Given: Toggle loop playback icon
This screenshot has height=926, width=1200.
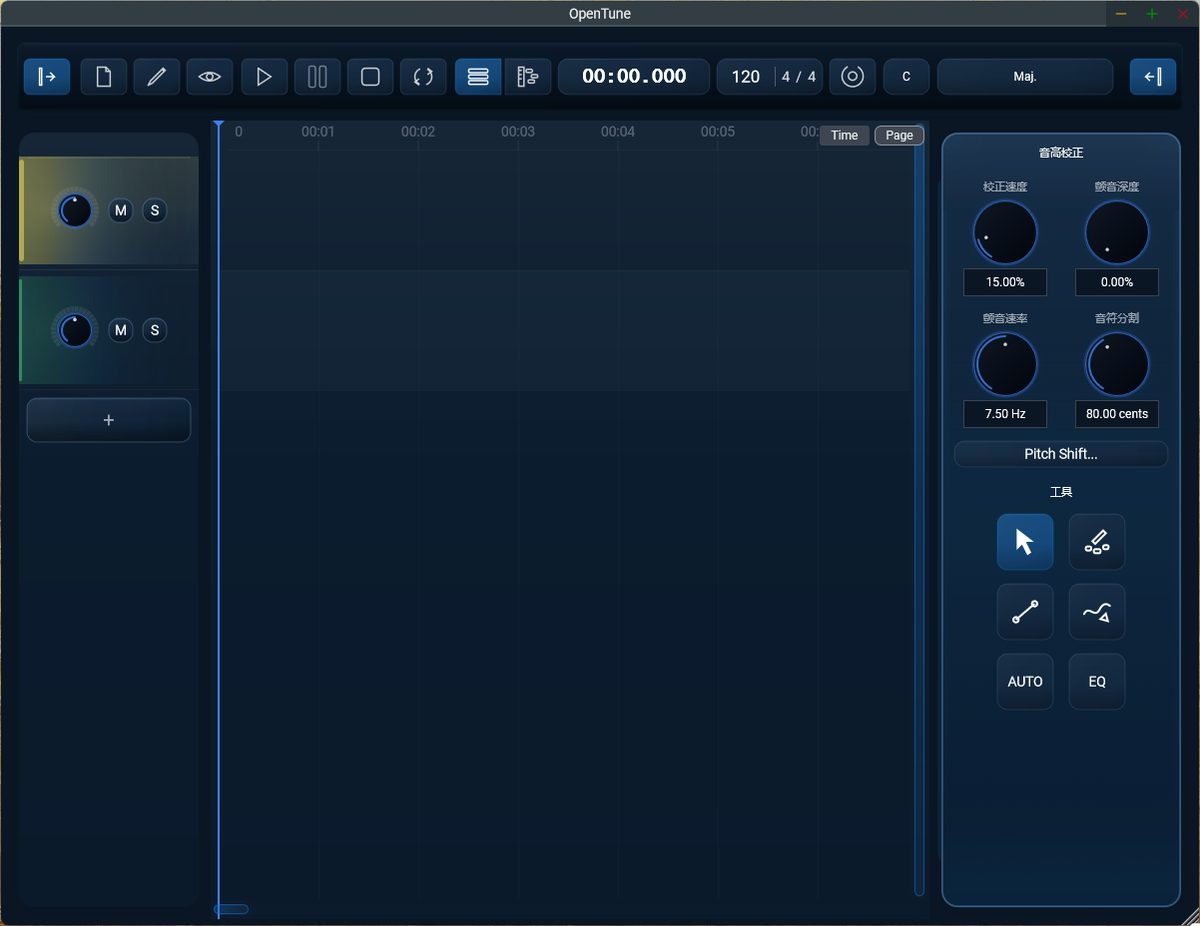Looking at the screenshot, I should coord(423,77).
